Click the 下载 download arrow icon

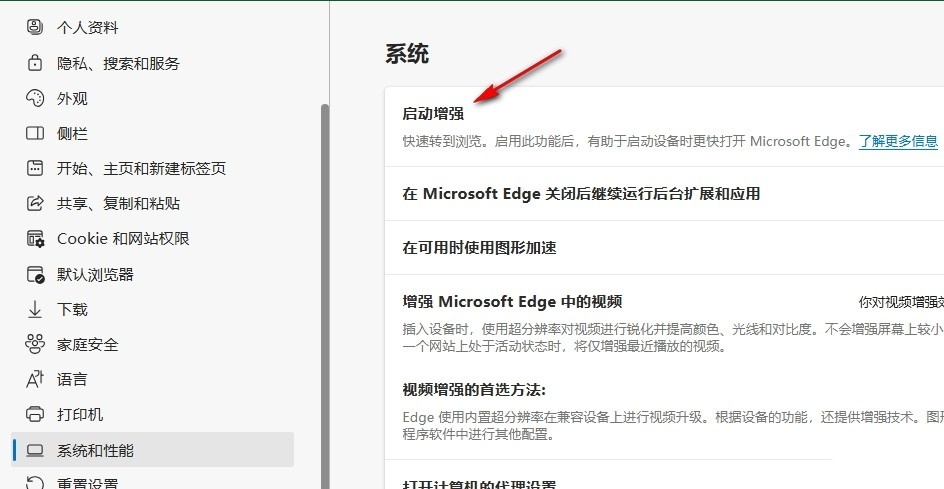pos(35,309)
